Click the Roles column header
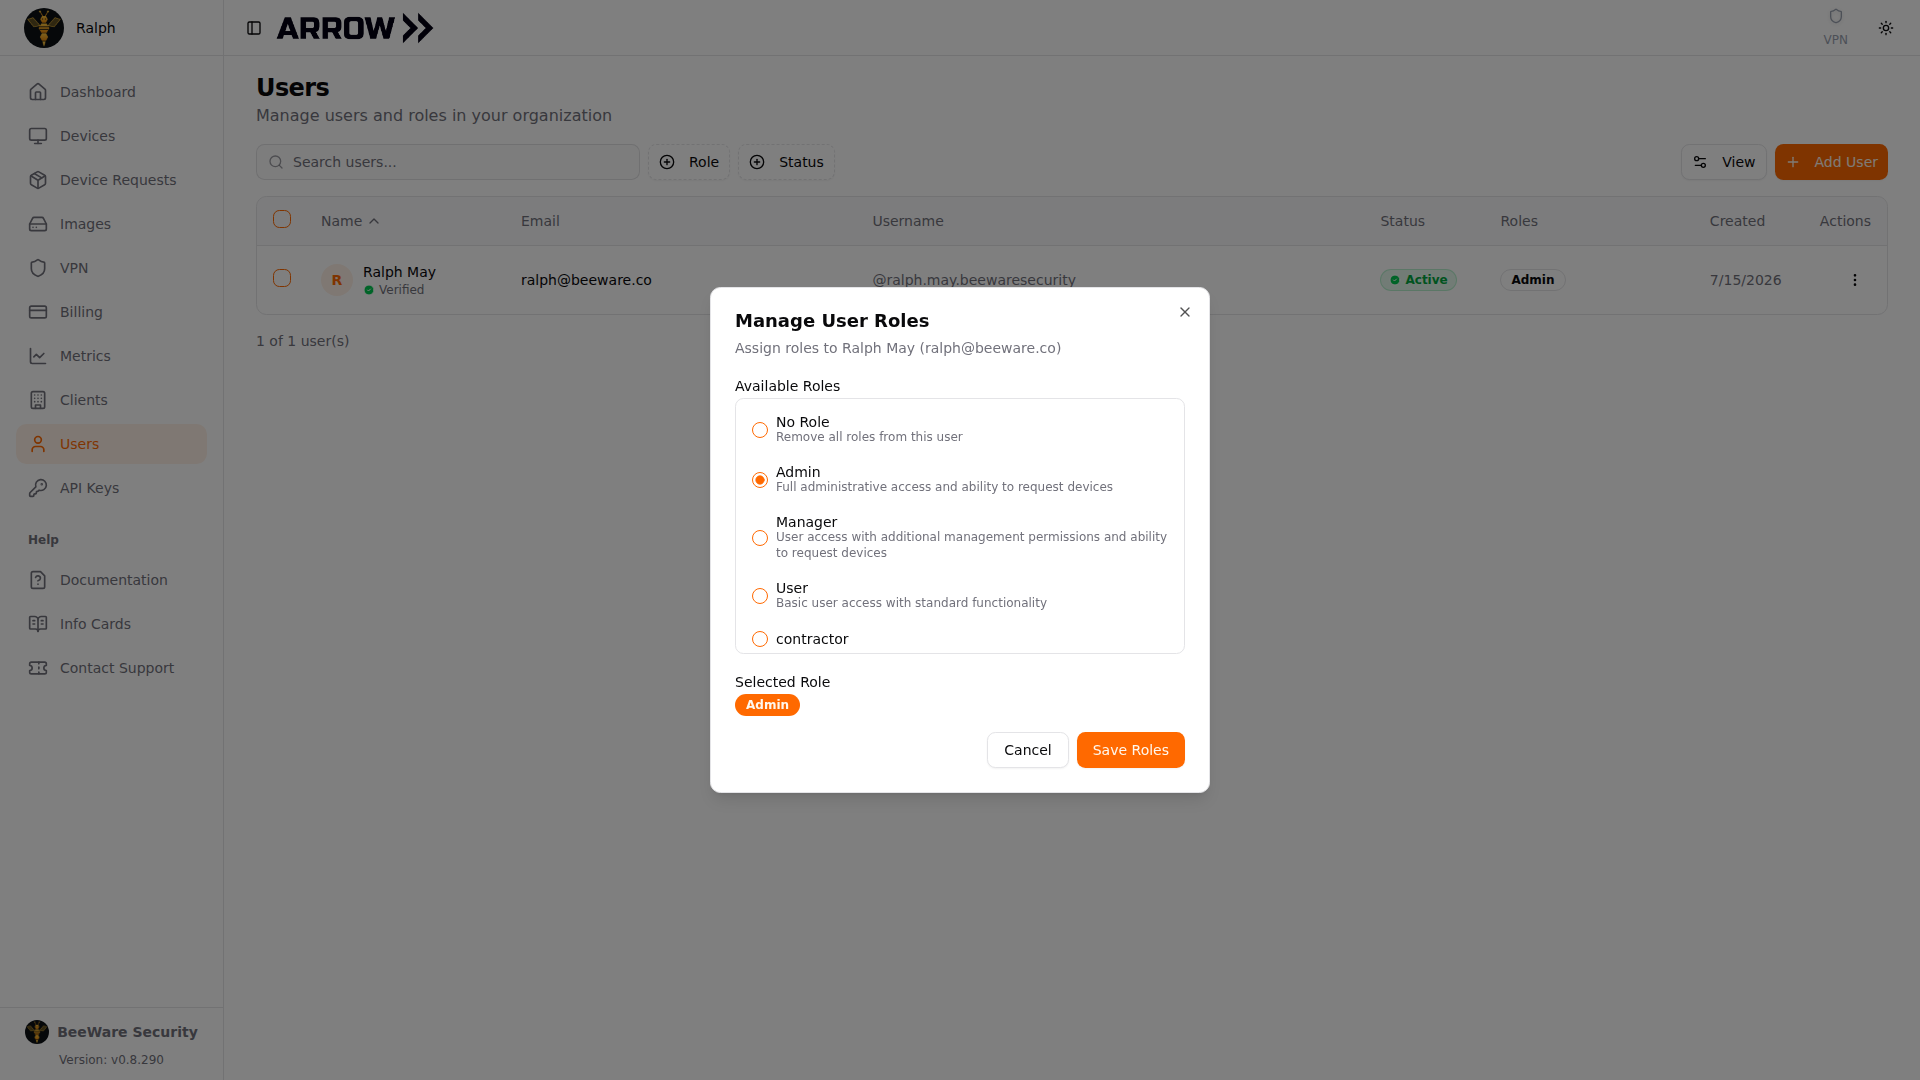The width and height of the screenshot is (1920, 1080). (x=1519, y=221)
